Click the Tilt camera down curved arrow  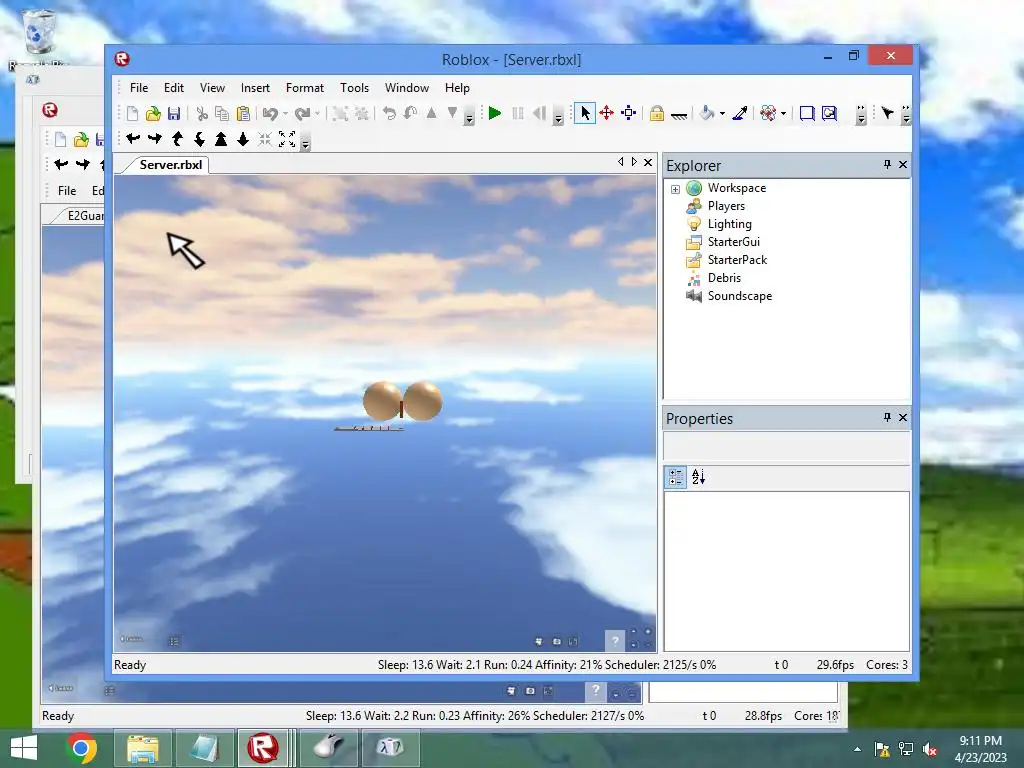coord(199,138)
